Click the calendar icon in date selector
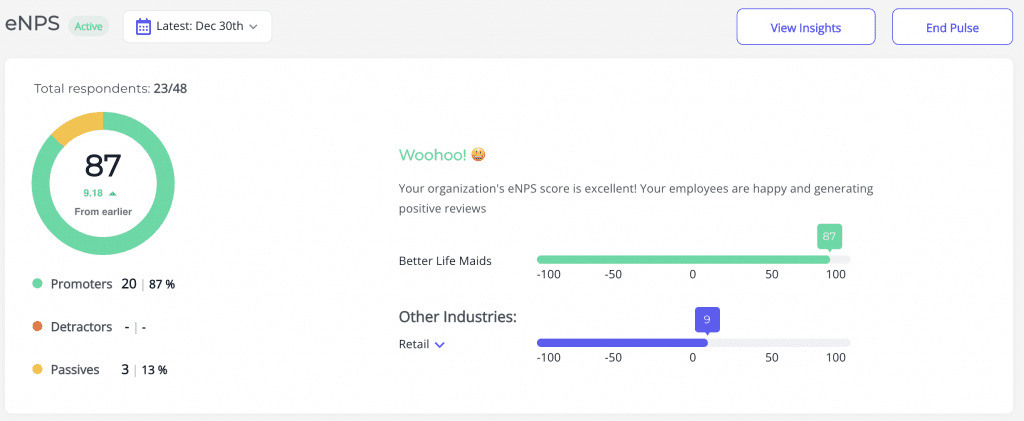1024x421 pixels. (143, 27)
